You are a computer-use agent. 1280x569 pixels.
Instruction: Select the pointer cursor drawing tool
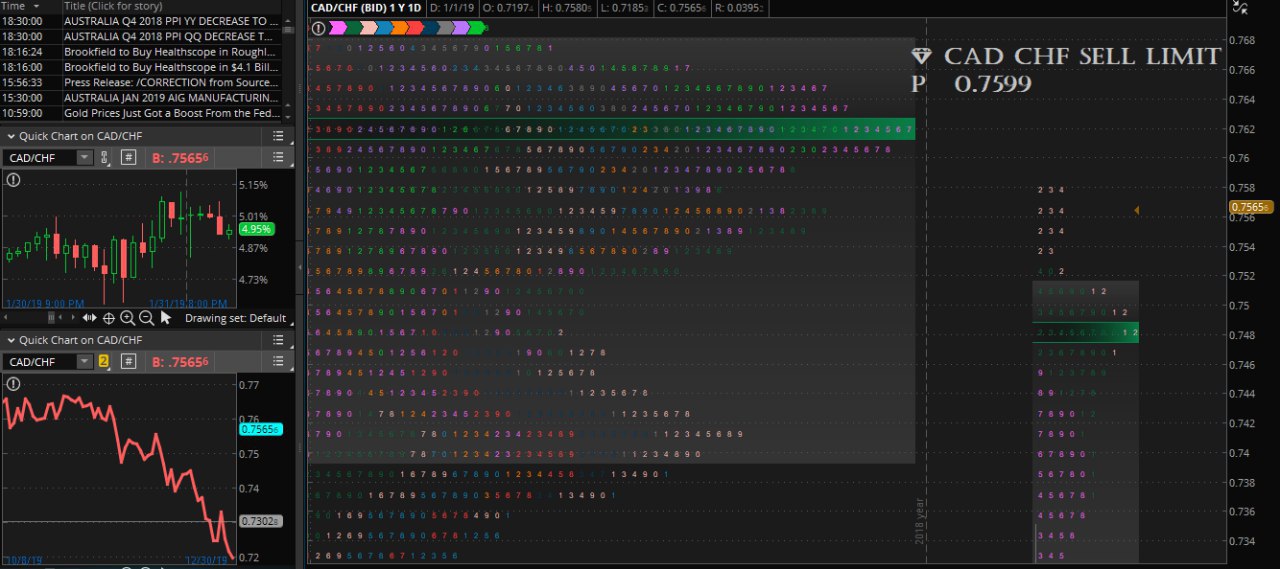pos(166,318)
